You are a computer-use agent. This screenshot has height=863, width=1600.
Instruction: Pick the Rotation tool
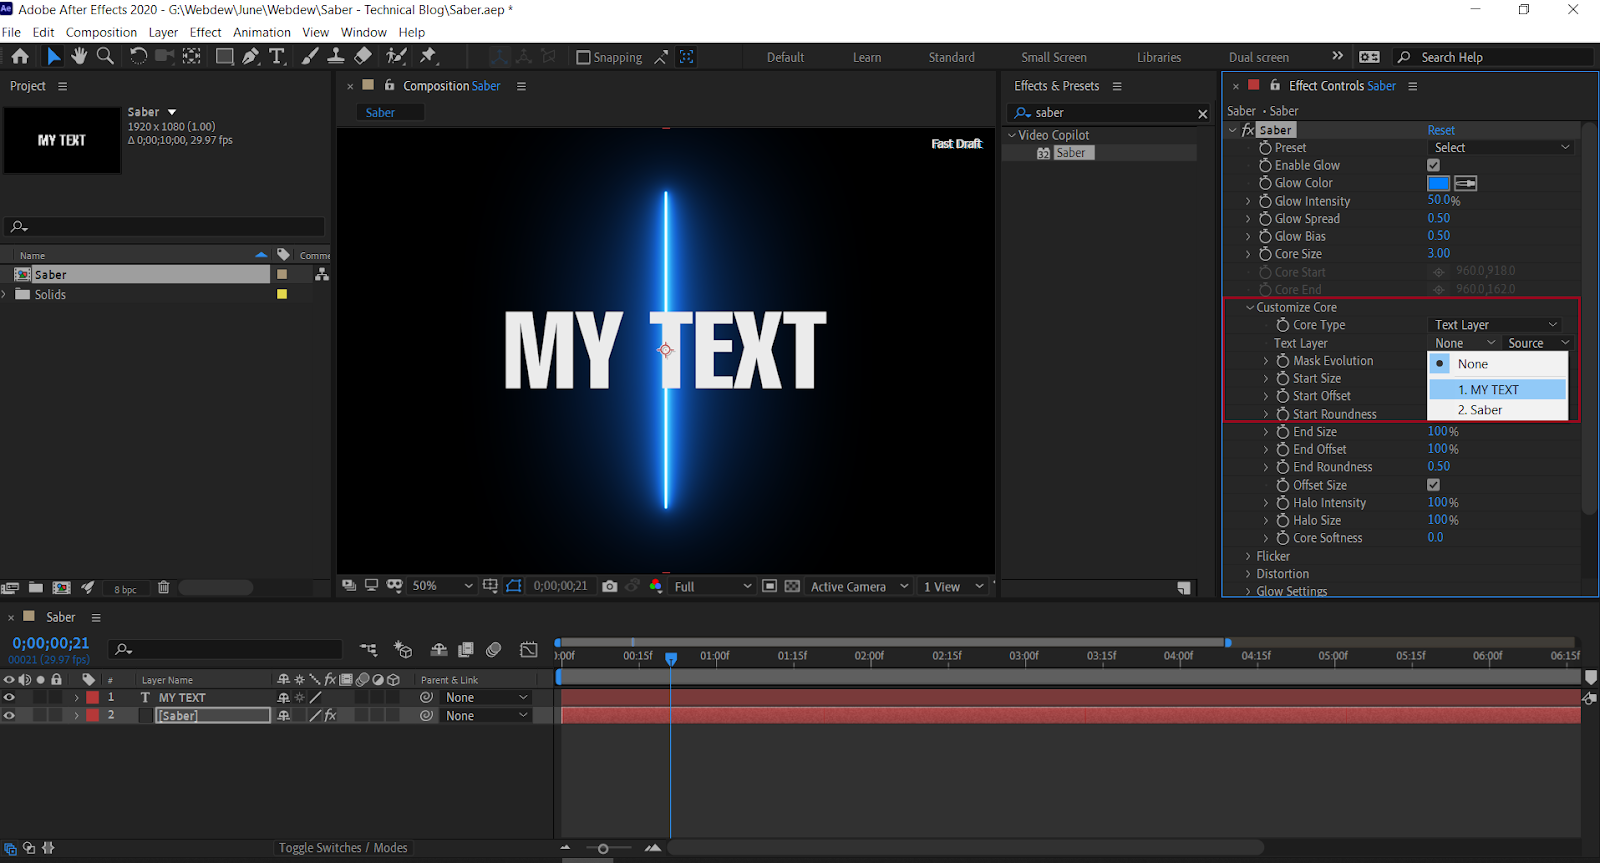pyautogui.click(x=139, y=57)
